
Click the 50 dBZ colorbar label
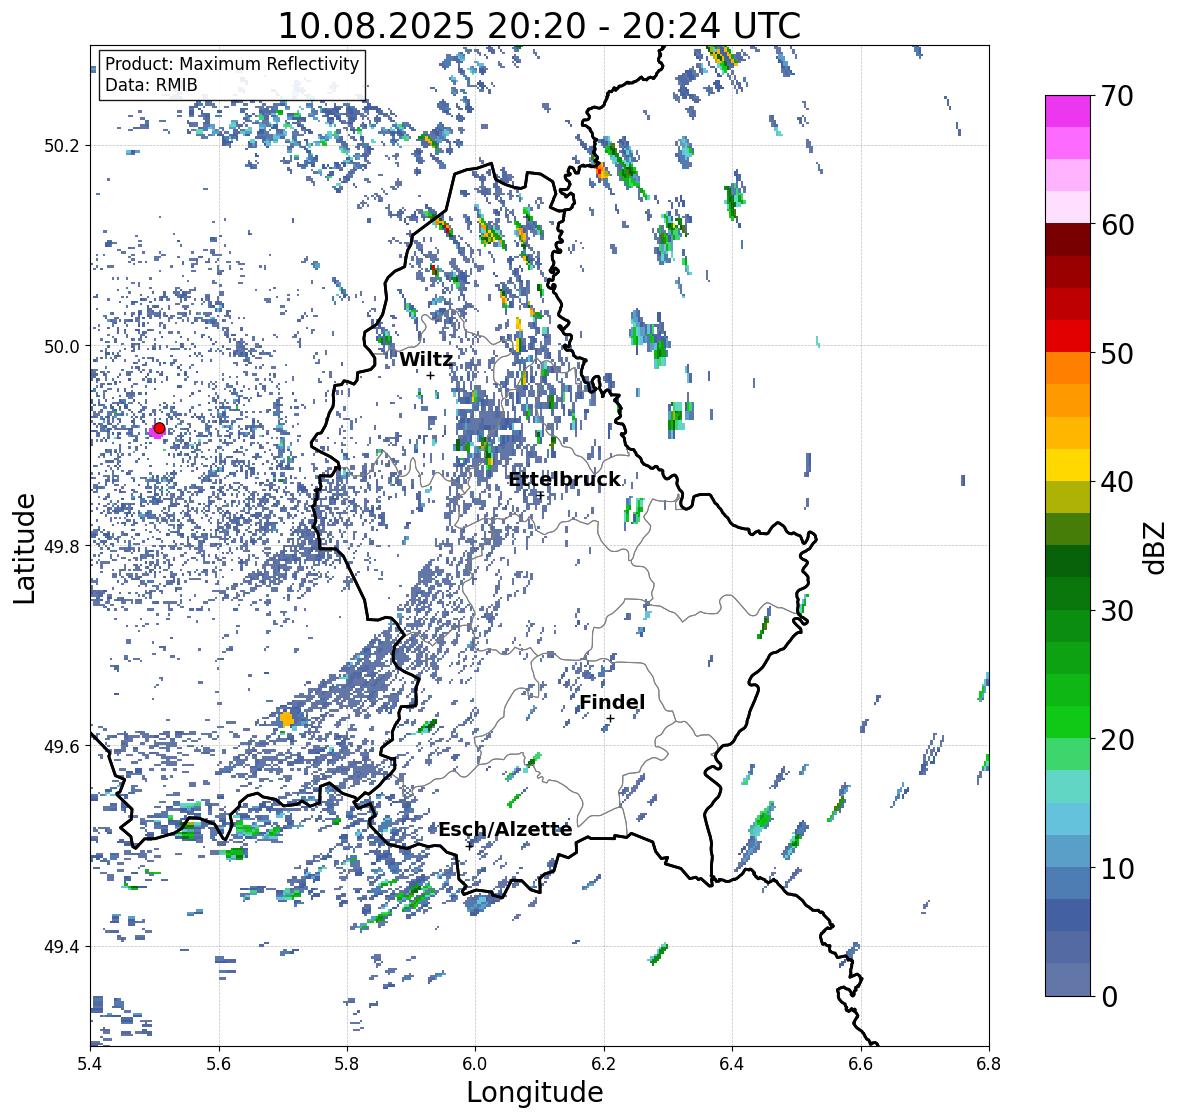1117,353
